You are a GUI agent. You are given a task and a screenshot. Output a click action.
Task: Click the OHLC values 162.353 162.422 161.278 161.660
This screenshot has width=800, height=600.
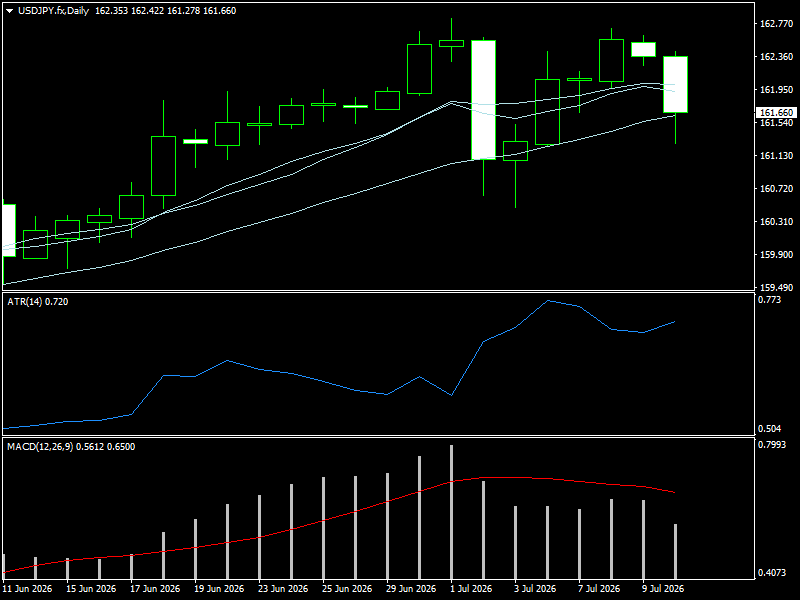(165, 11)
